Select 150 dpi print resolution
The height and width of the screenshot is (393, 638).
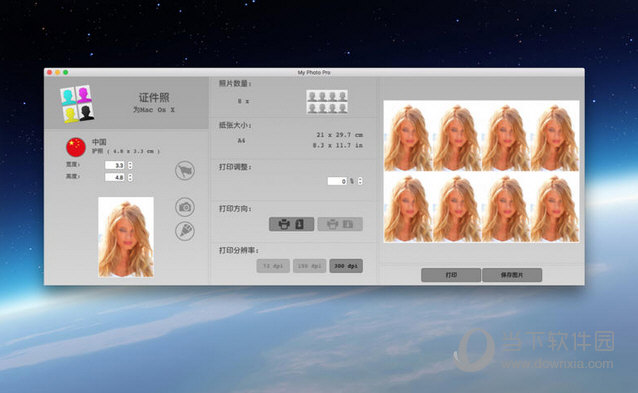click(x=310, y=266)
